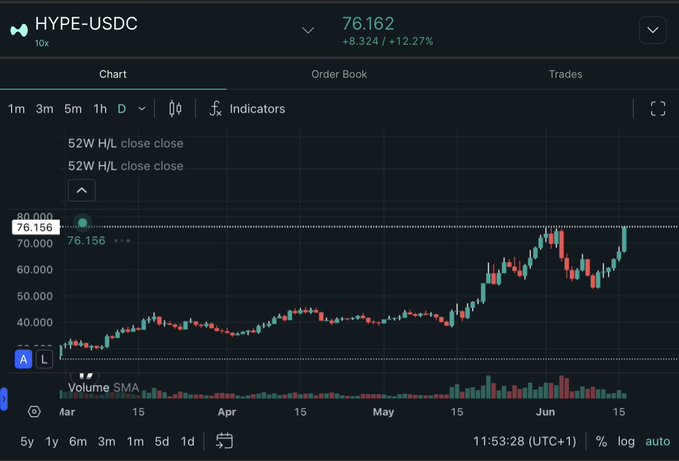Viewport: 679px width, 461px height.
Task: Click the May label on time axis
Action: click(383, 412)
